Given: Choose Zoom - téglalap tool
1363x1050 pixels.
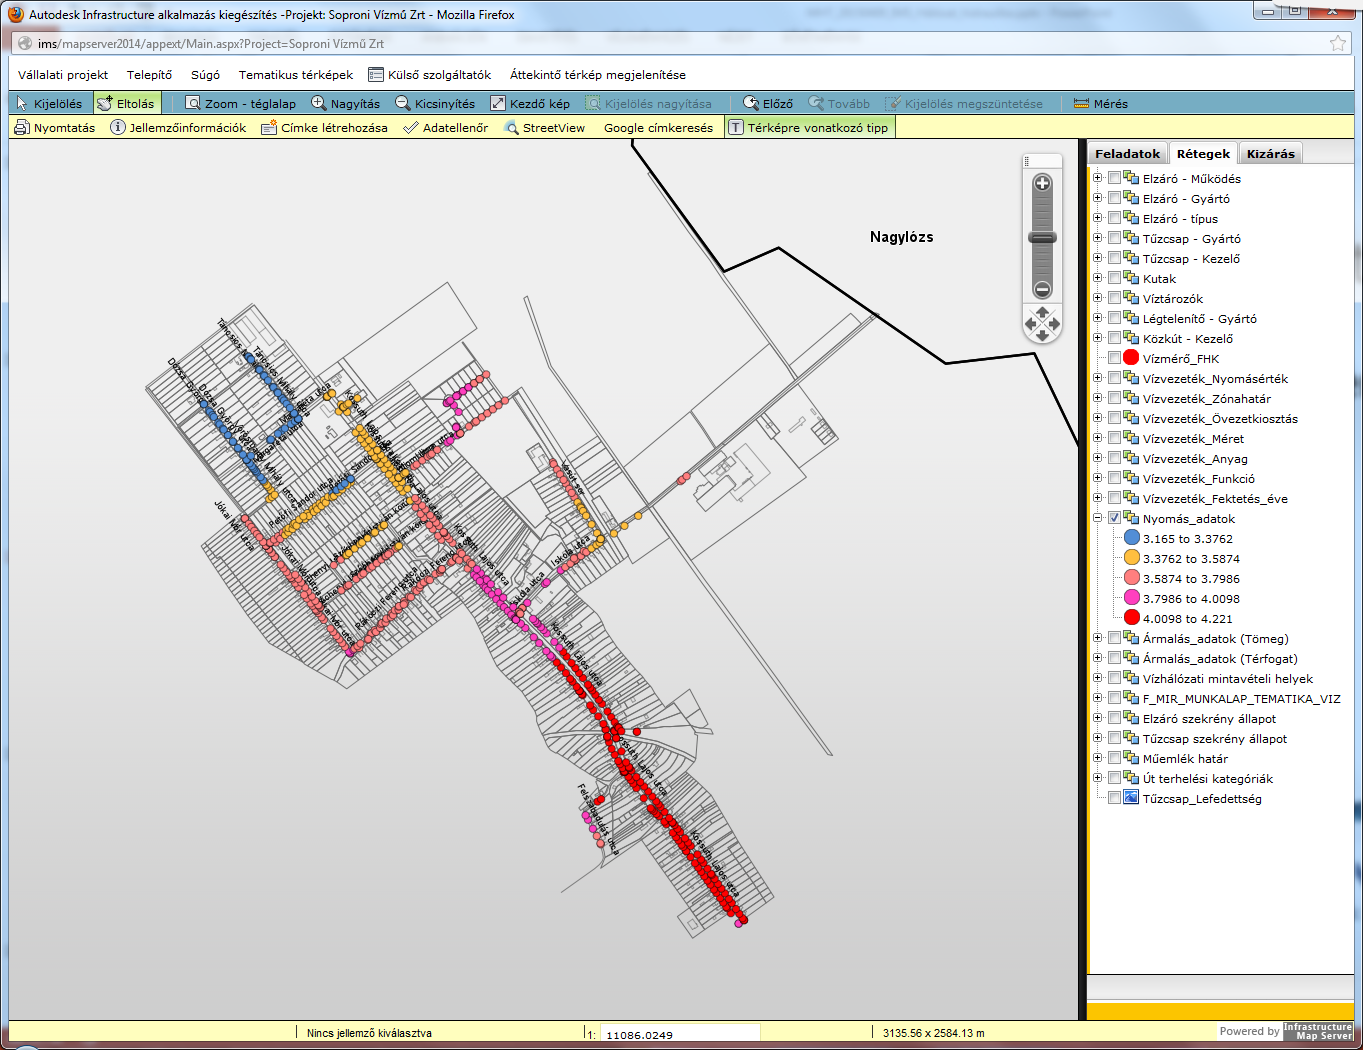Looking at the screenshot, I should click(241, 103).
